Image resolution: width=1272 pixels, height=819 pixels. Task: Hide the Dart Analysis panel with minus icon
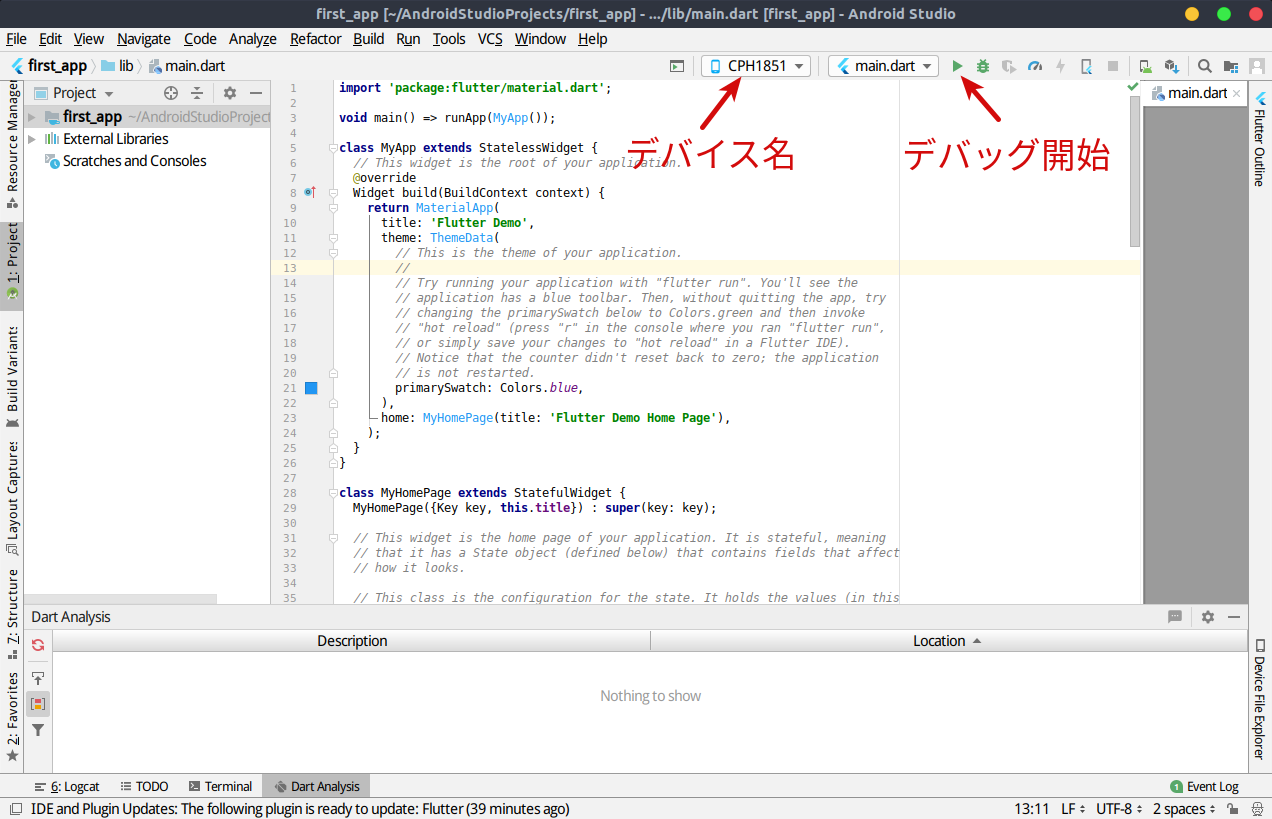[1235, 617]
